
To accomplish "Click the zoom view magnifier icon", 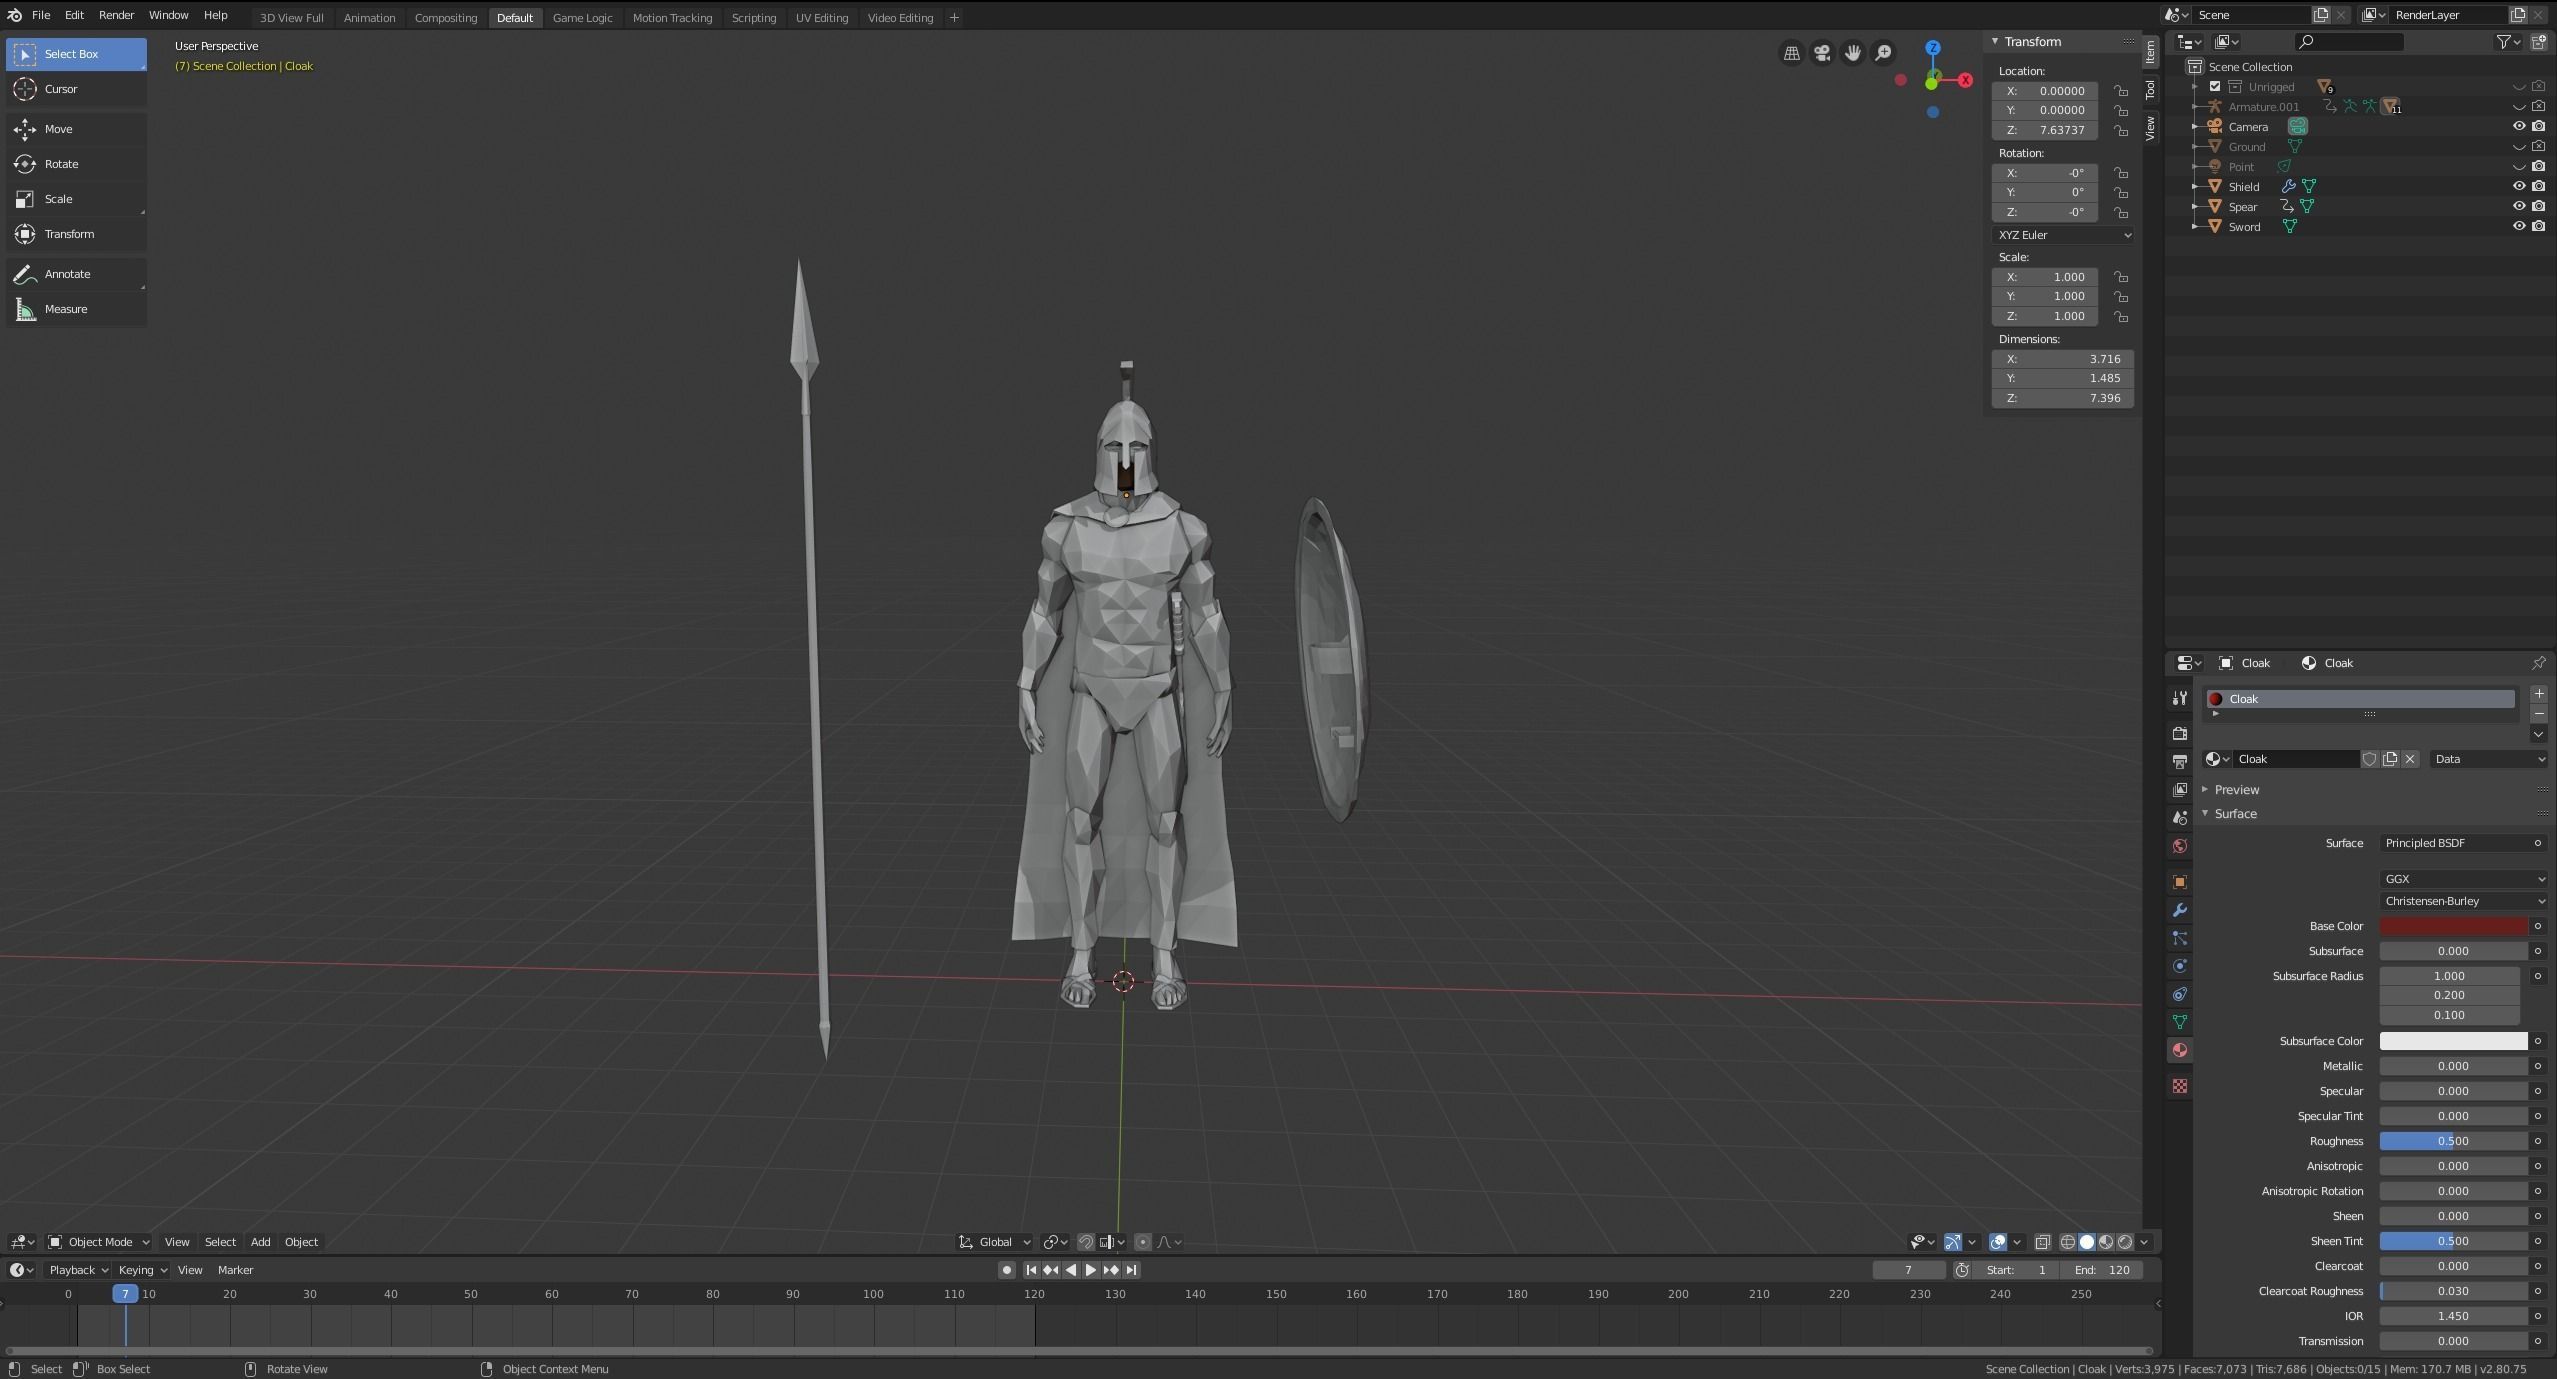I will (x=1883, y=53).
